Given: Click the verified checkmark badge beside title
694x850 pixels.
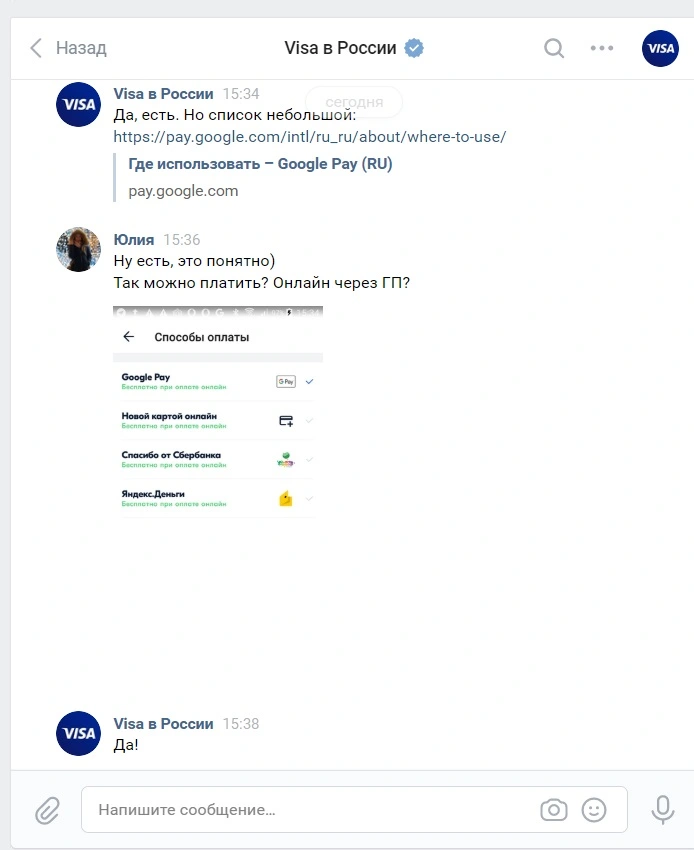Looking at the screenshot, I should (x=414, y=48).
